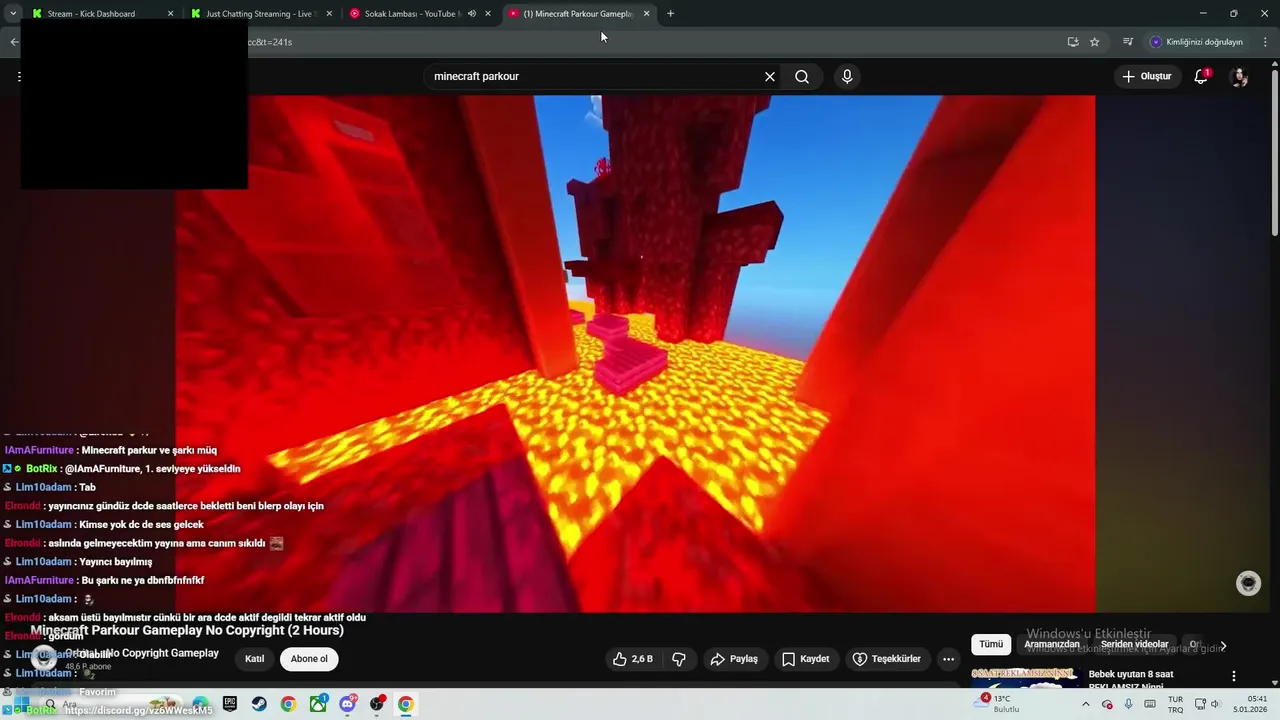
Task: Open options for Bebek uyutan video
Action: (x=1234, y=676)
